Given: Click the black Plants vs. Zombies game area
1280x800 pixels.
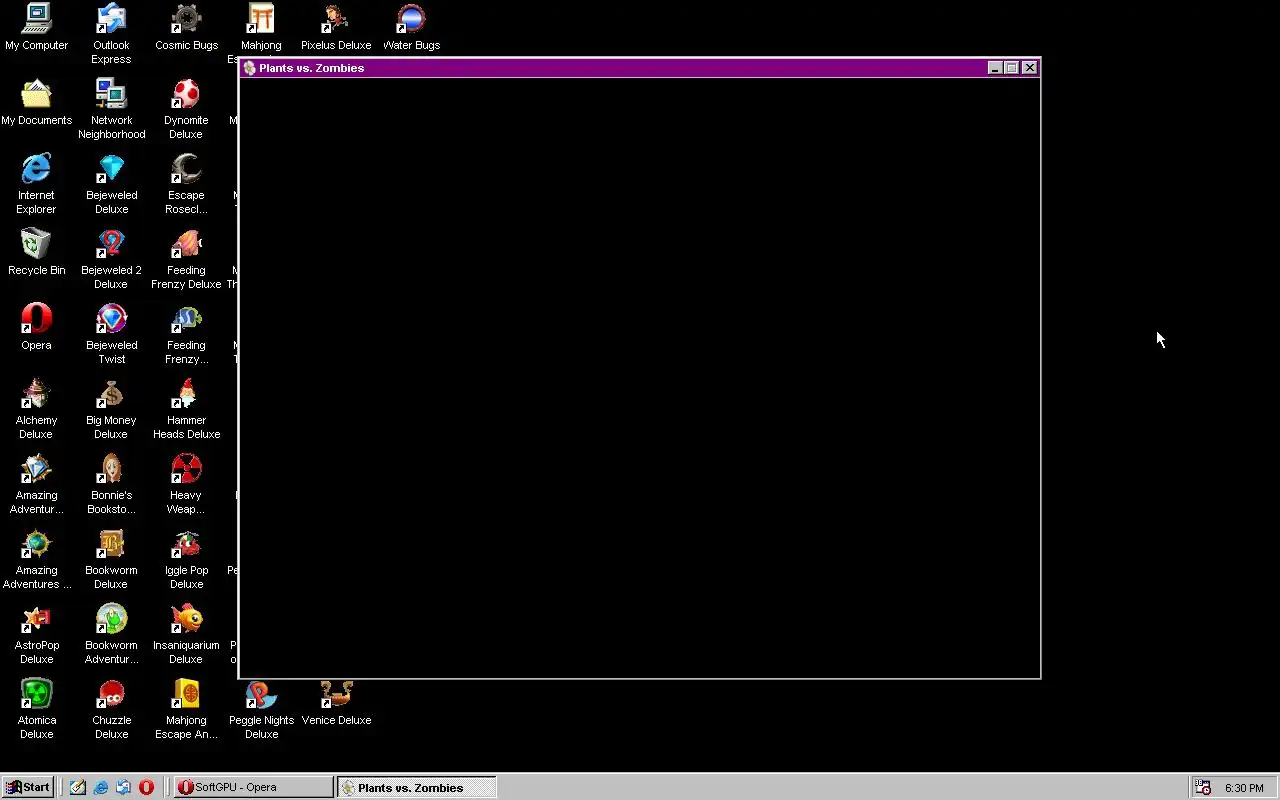Looking at the screenshot, I should click(x=640, y=378).
